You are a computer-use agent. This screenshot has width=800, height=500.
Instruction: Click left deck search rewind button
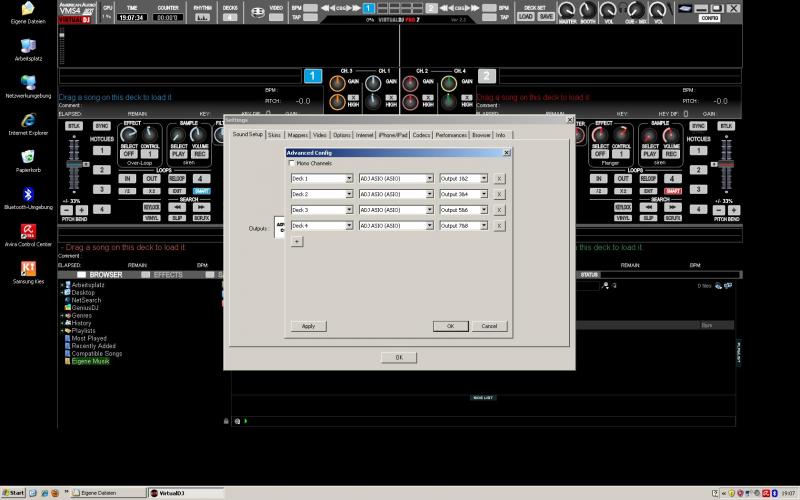click(x=177, y=207)
